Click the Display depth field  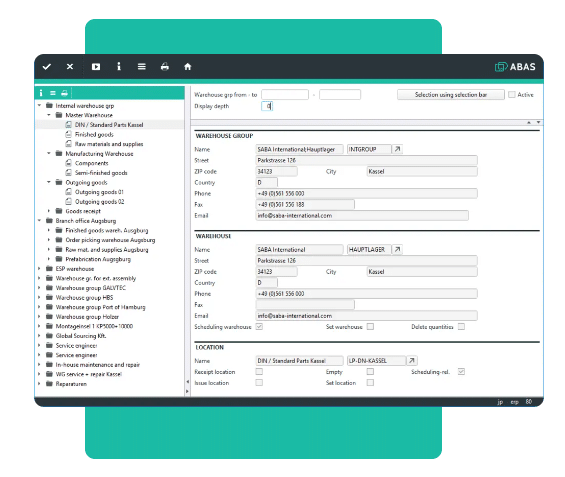pos(267,106)
